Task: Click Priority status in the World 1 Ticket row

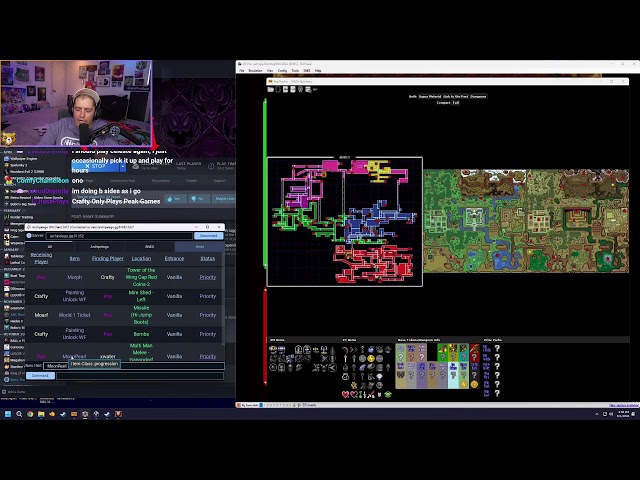Action: pos(208,315)
